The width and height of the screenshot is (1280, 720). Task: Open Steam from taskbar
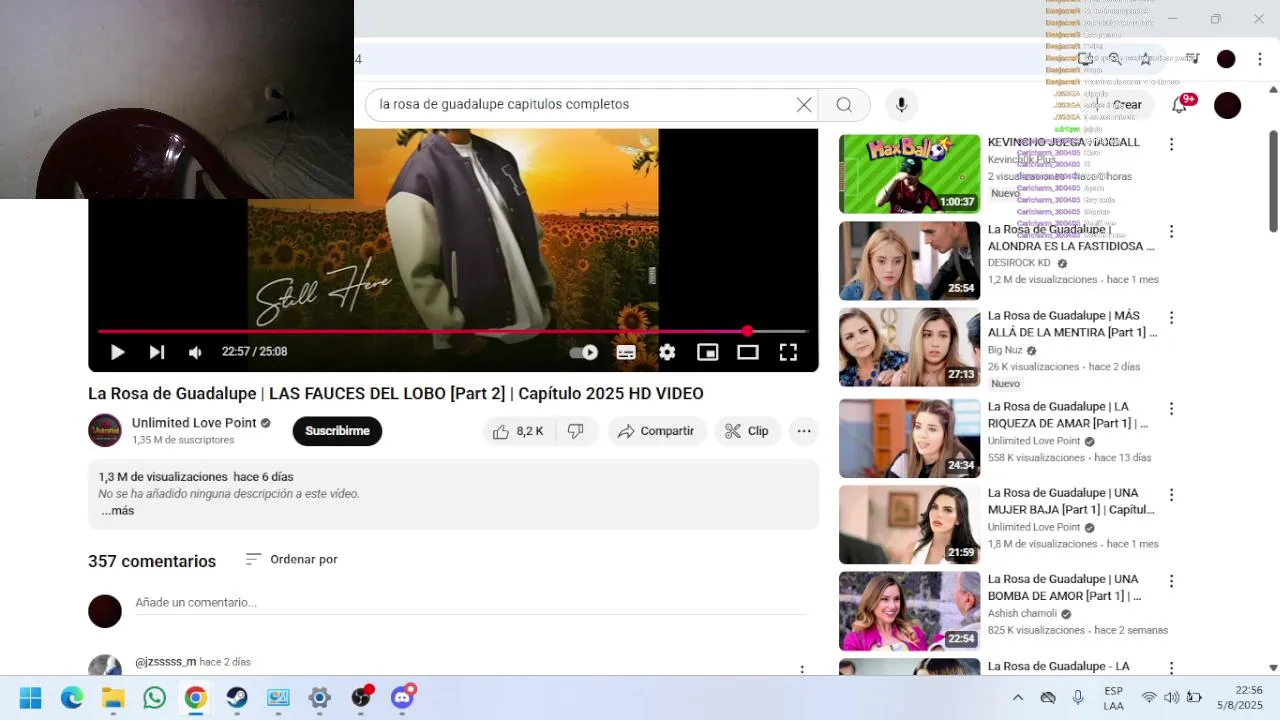coord(237,697)
